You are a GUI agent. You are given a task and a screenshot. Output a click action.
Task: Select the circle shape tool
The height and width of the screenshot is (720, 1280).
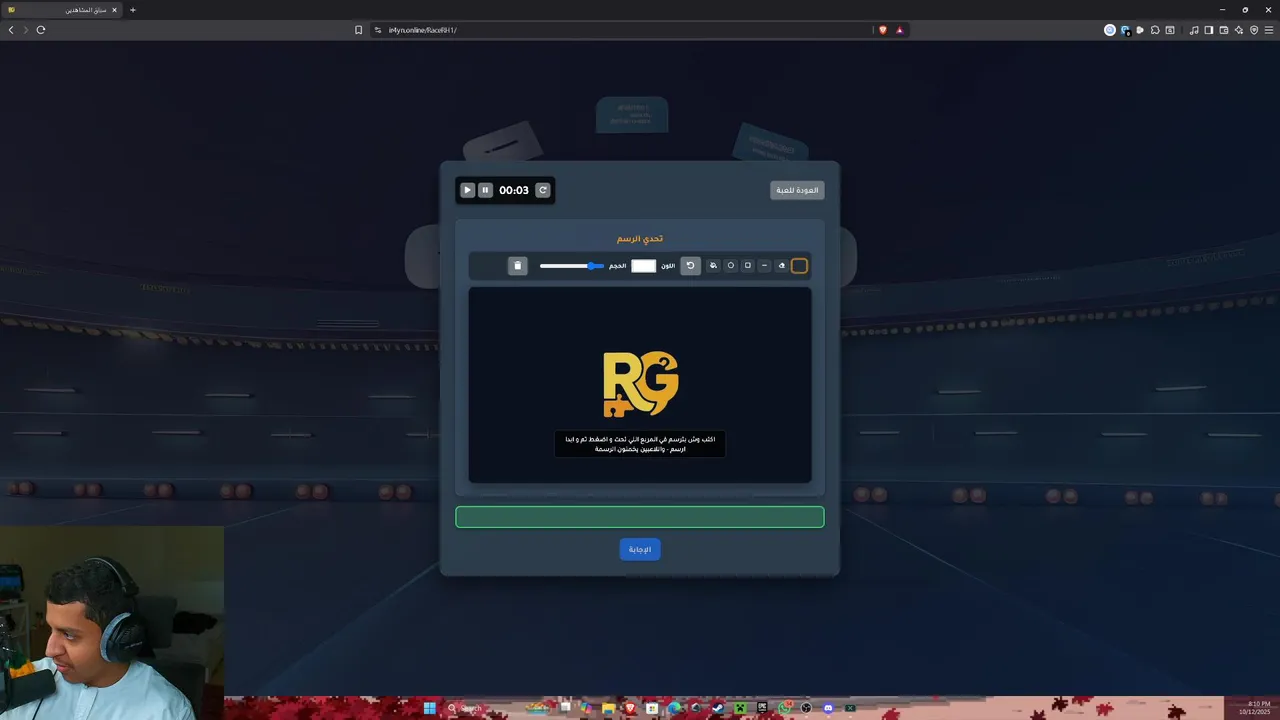click(731, 266)
